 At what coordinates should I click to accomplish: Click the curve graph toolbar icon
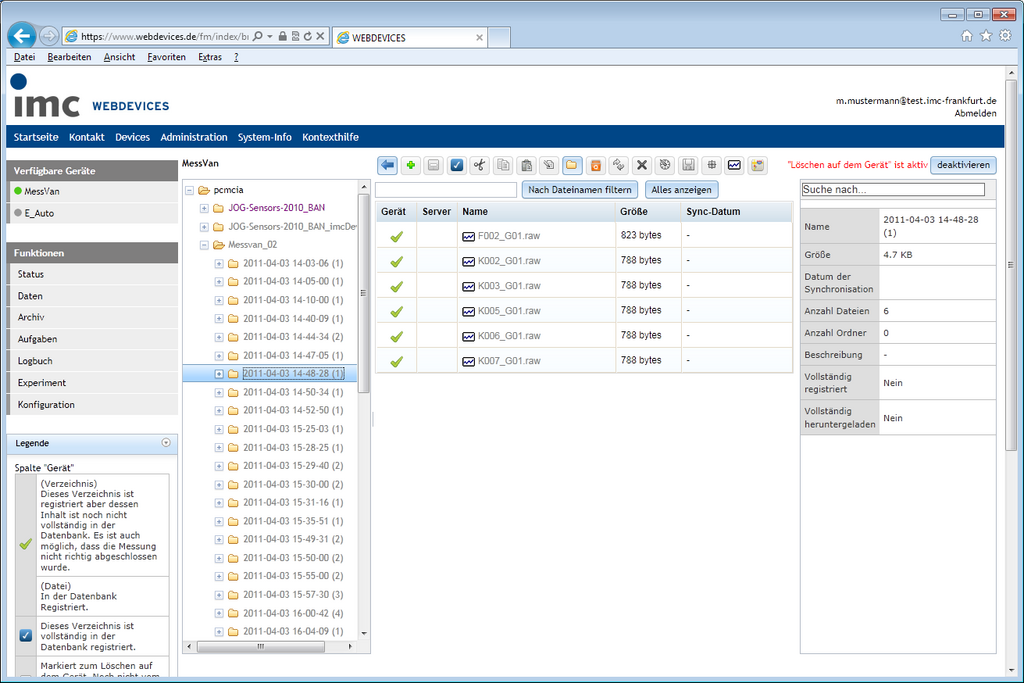pos(734,165)
